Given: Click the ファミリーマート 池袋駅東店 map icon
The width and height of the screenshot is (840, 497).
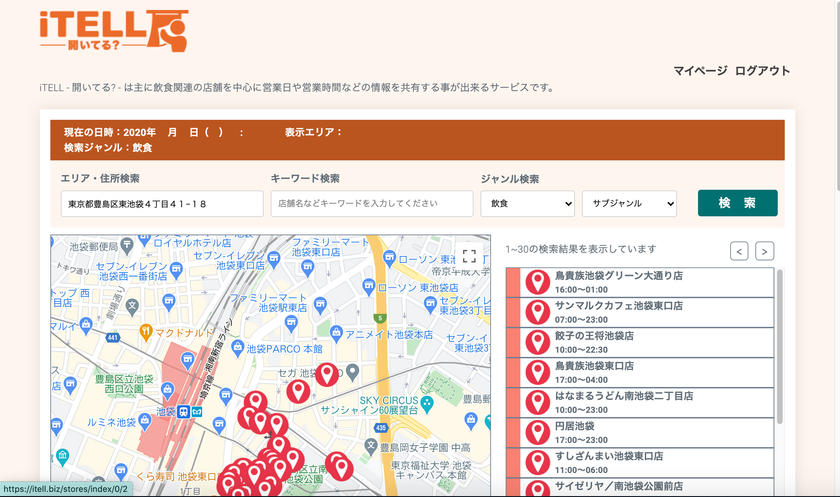Looking at the screenshot, I should [x=320, y=305].
